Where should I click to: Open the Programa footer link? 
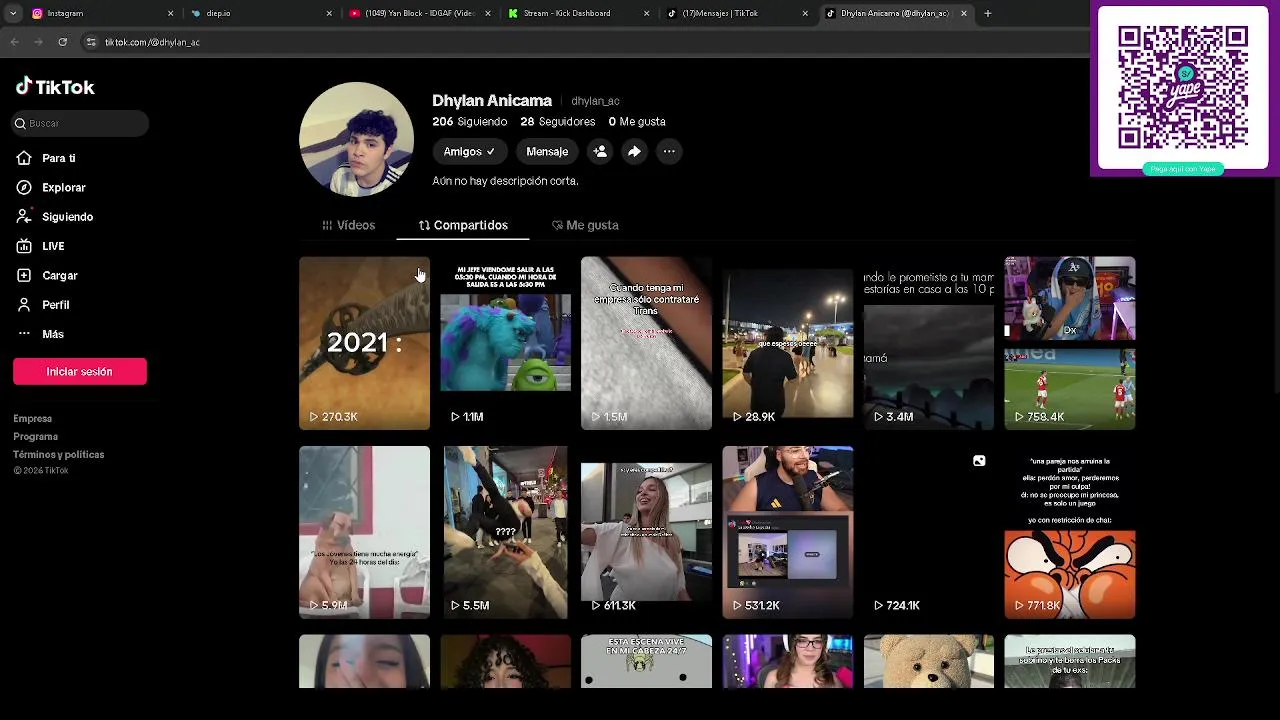[36, 437]
